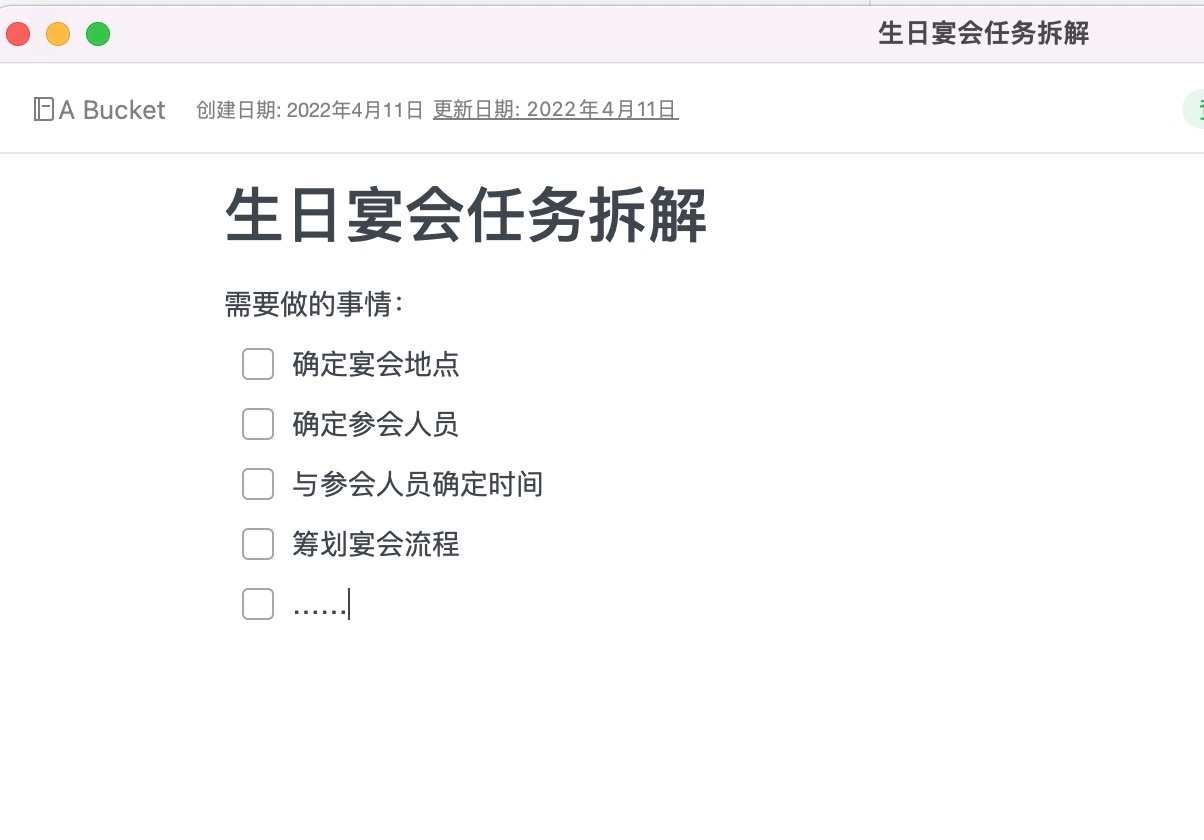Click the 确定宴会地点 task text

pyautogui.click(x=376, y=364)
